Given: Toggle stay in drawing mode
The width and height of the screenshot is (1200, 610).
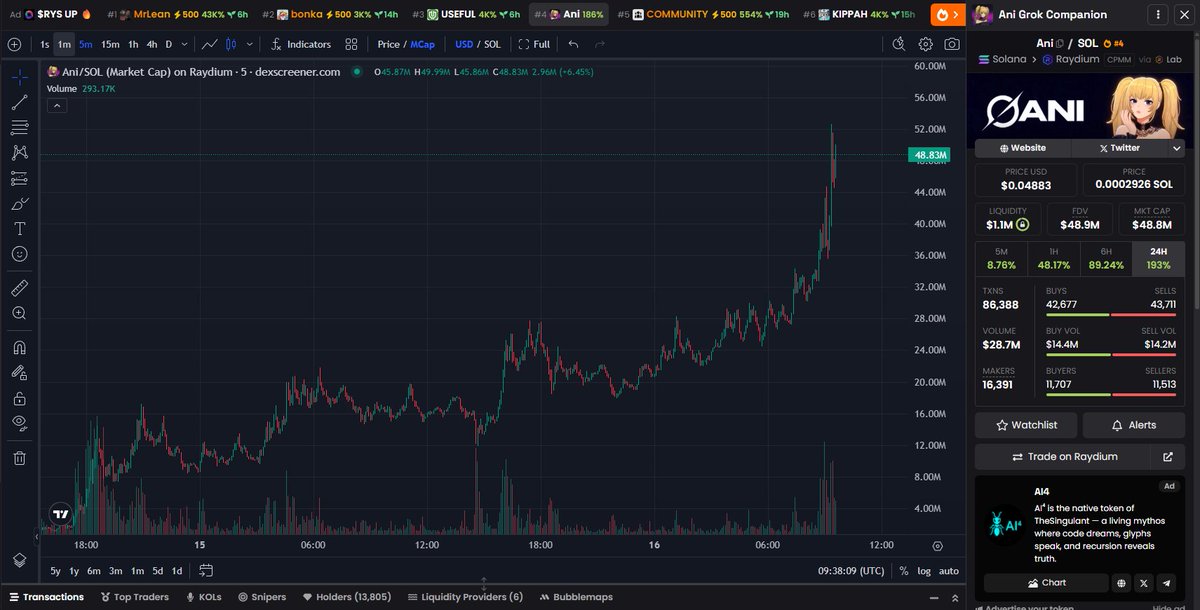Looking at the screenshot, I should click(x=19, y=373).
